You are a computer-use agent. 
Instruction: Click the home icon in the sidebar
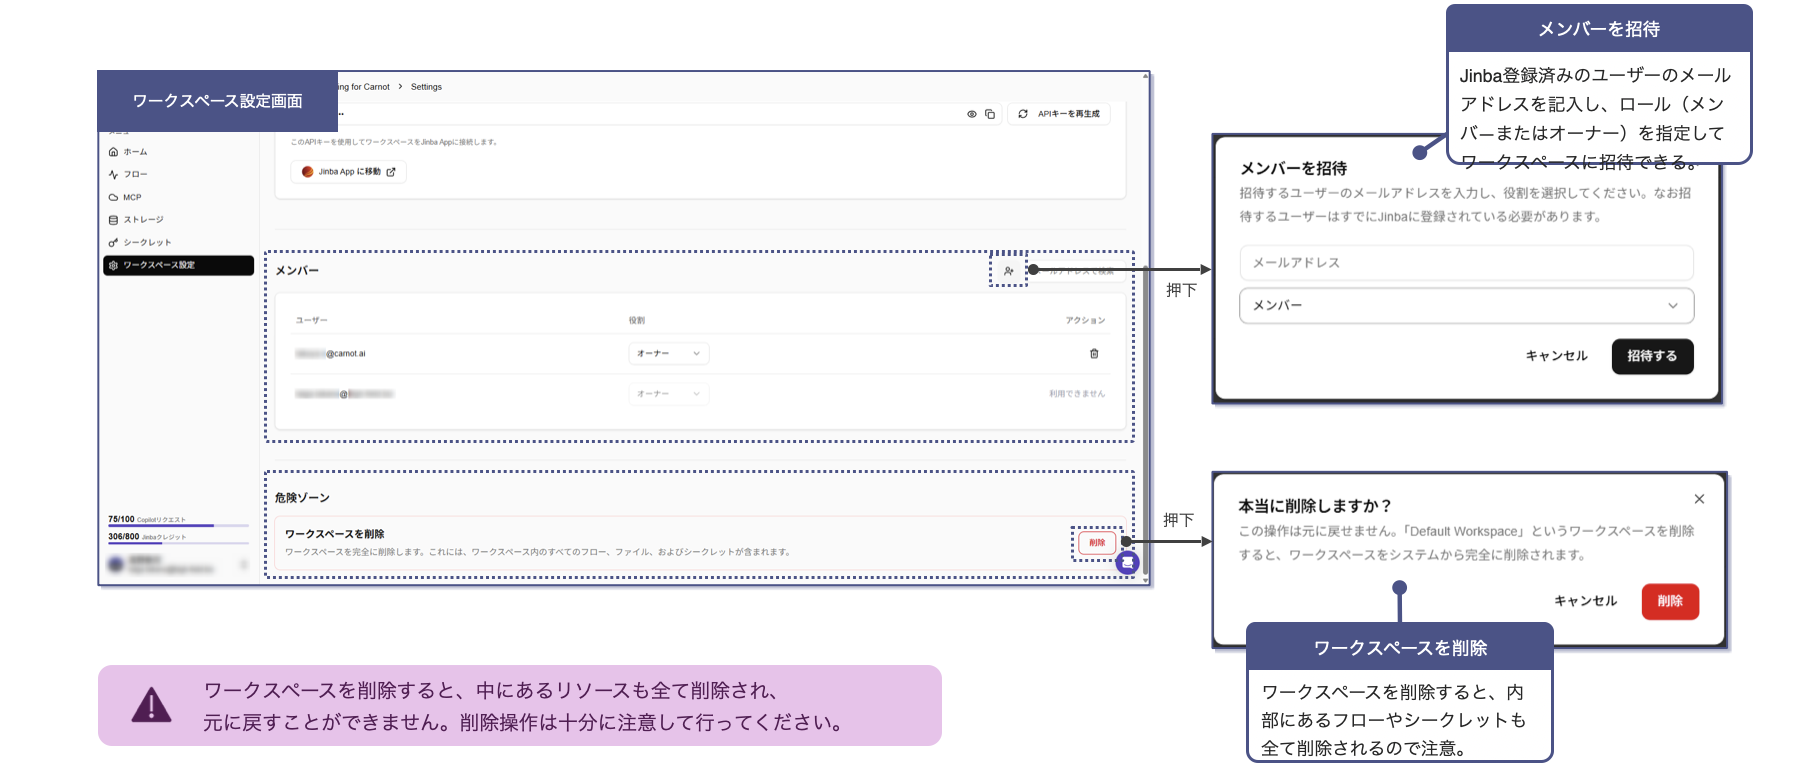pos(113,152)
